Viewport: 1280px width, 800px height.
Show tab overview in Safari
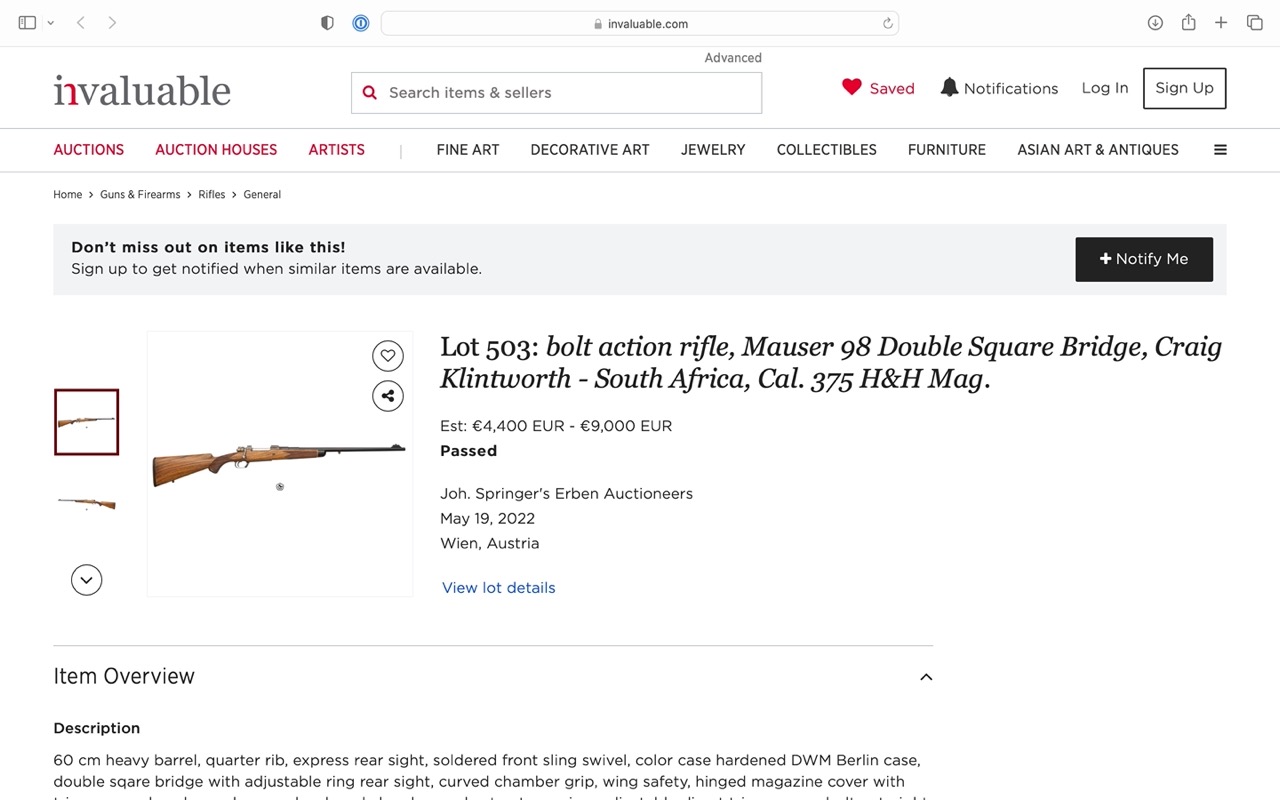1254,23
